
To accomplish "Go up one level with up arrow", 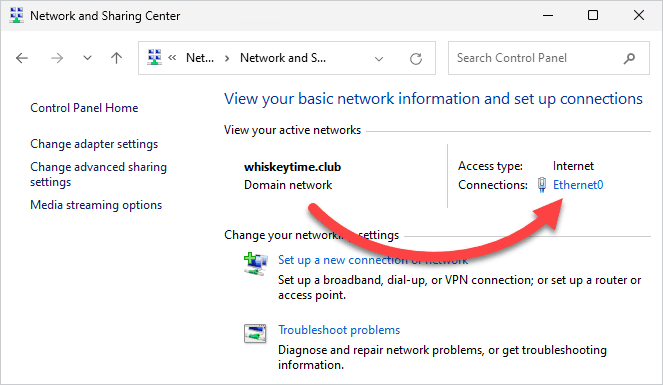I will click(116, 58).
